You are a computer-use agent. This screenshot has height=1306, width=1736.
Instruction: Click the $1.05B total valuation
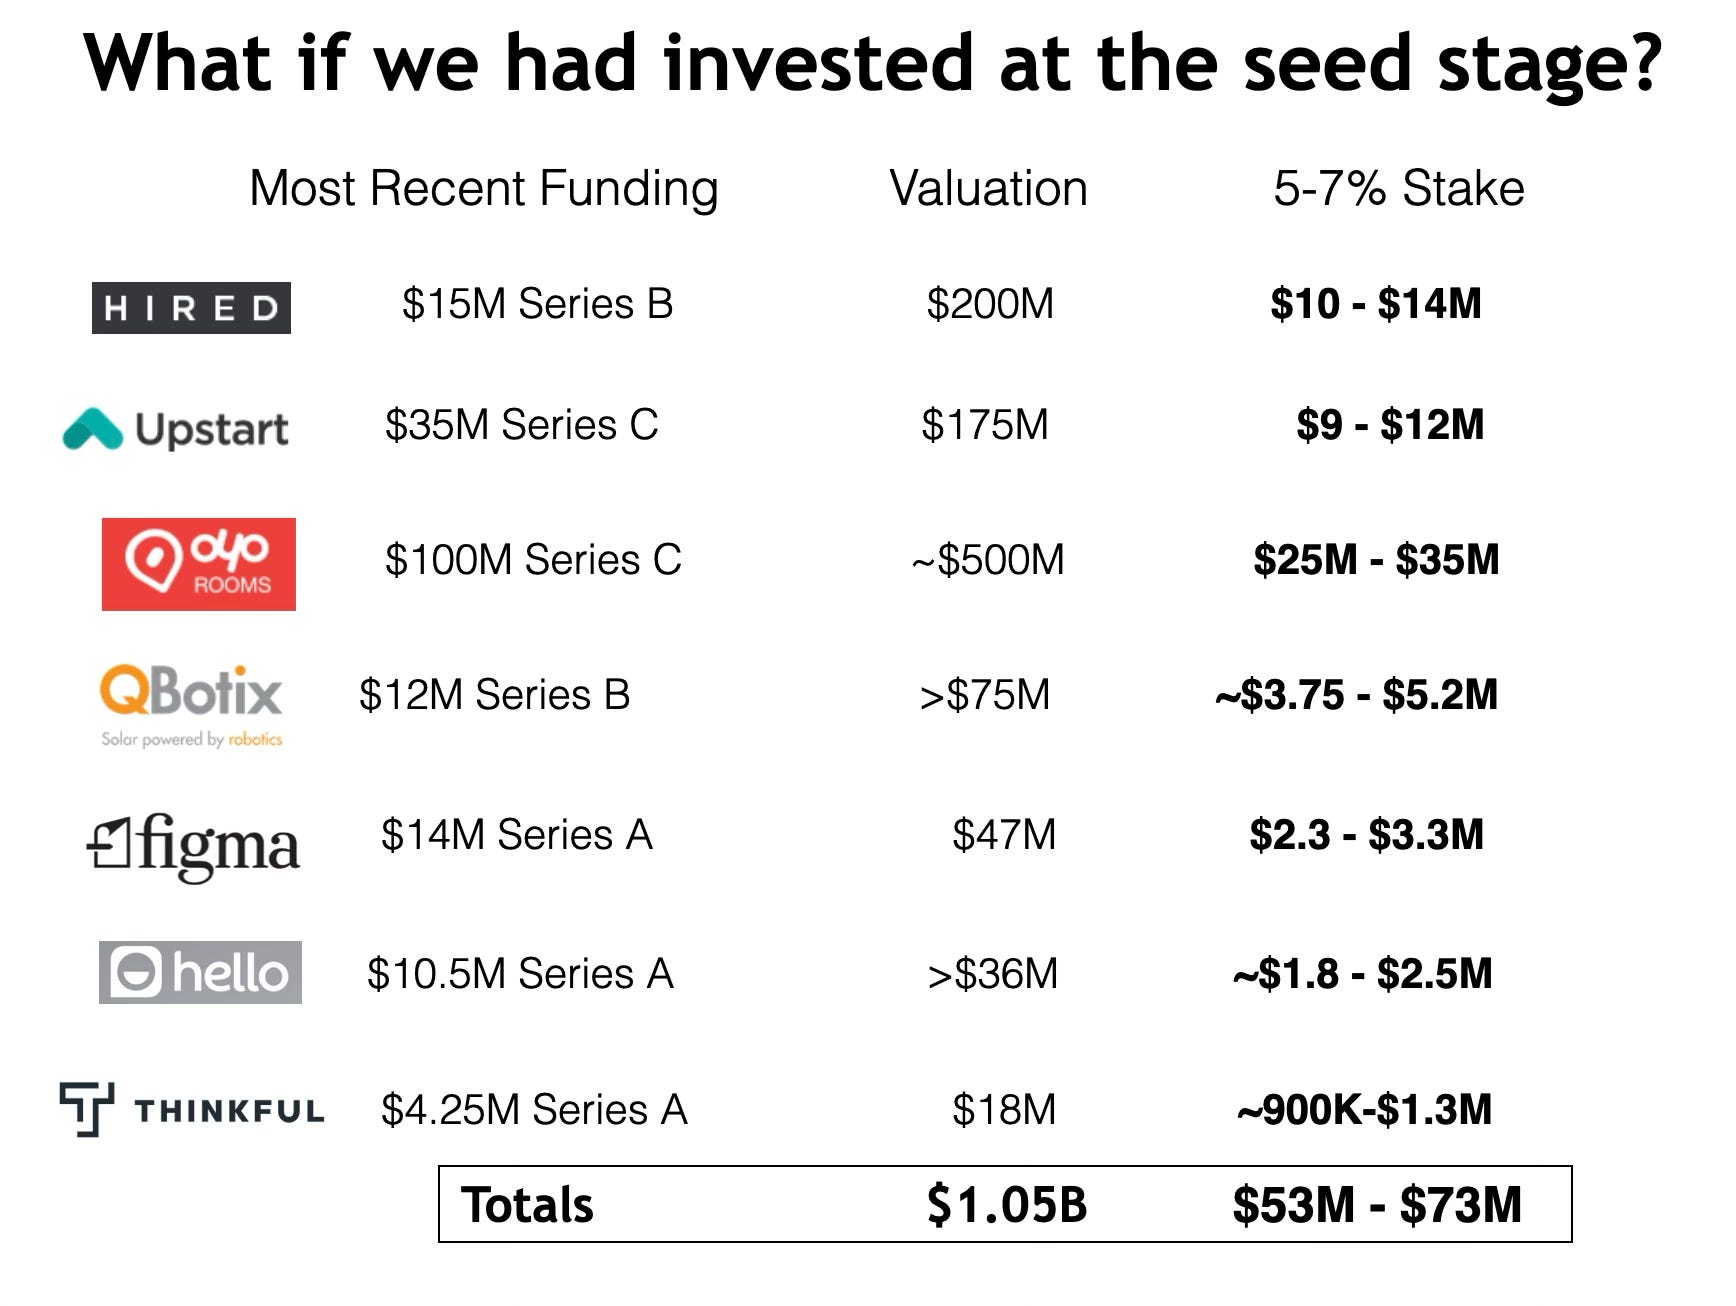click(1007, 1205)
